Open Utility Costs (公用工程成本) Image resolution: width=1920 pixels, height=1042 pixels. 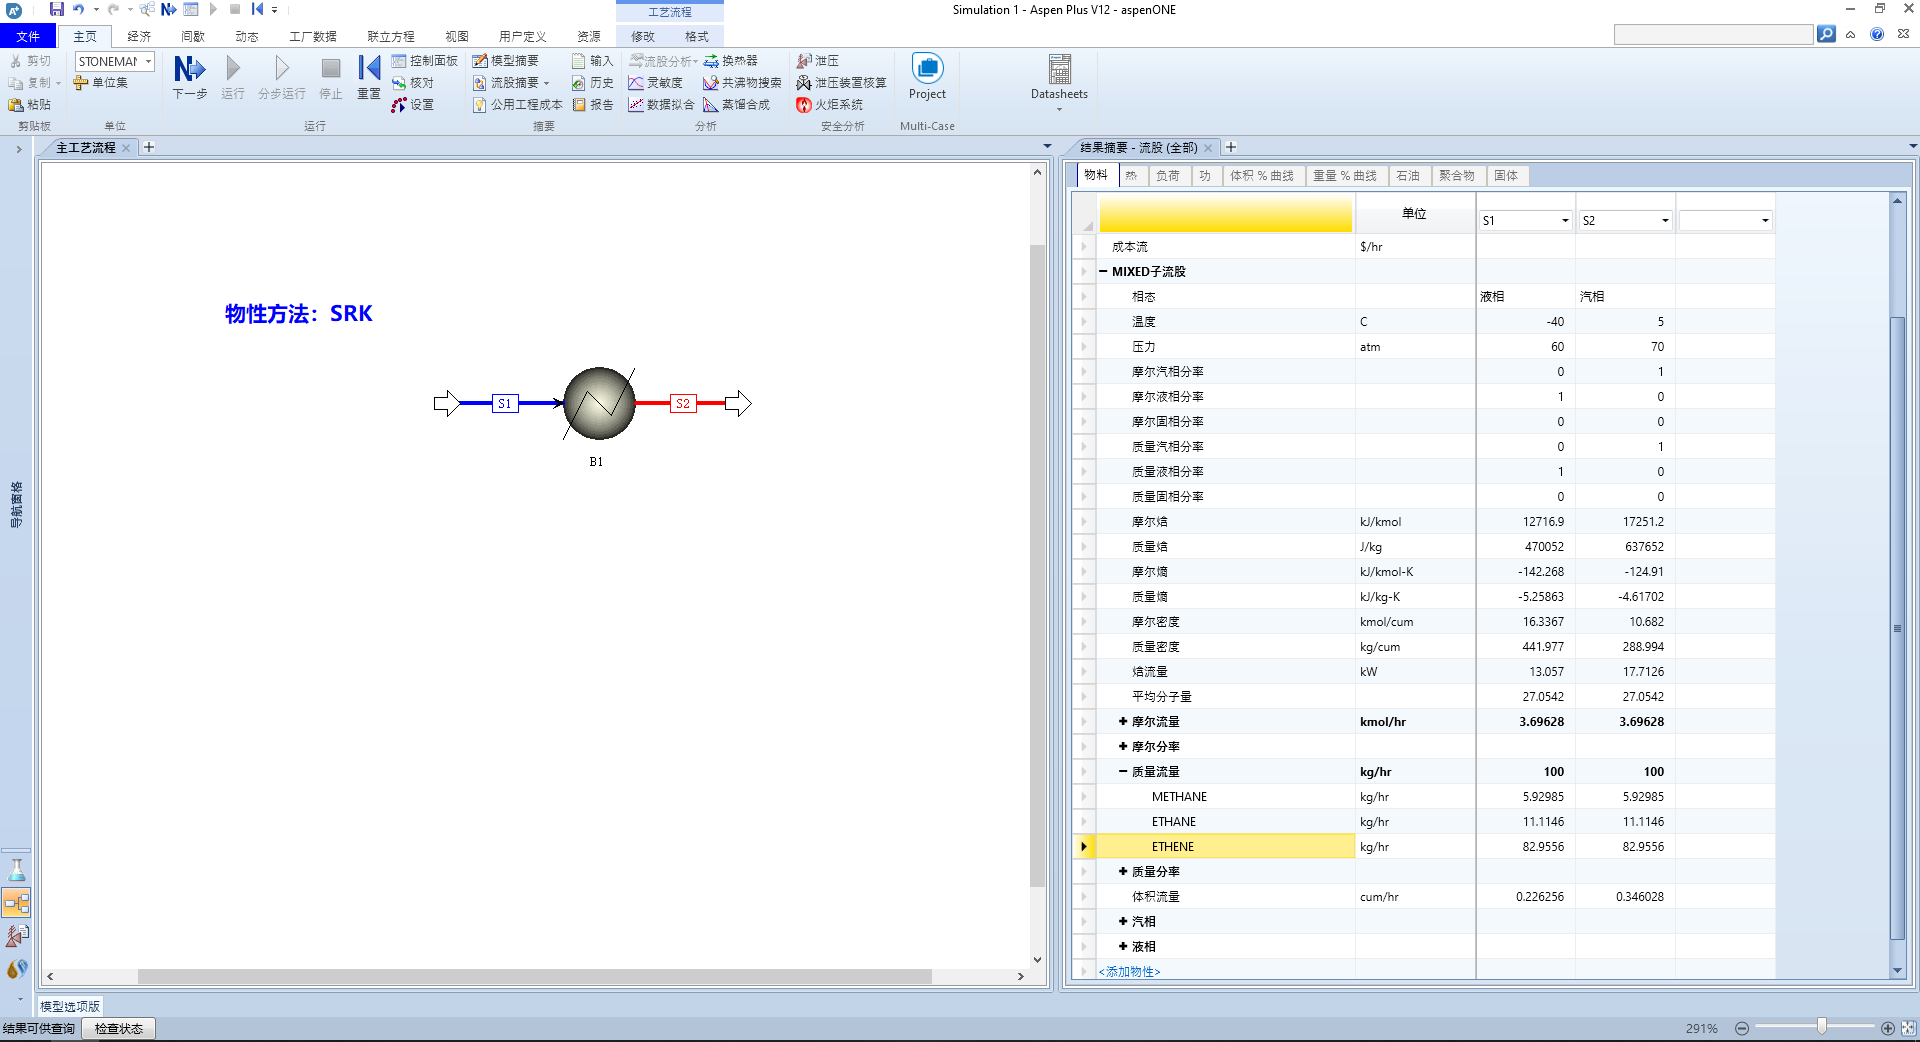(x=517, y=105)
